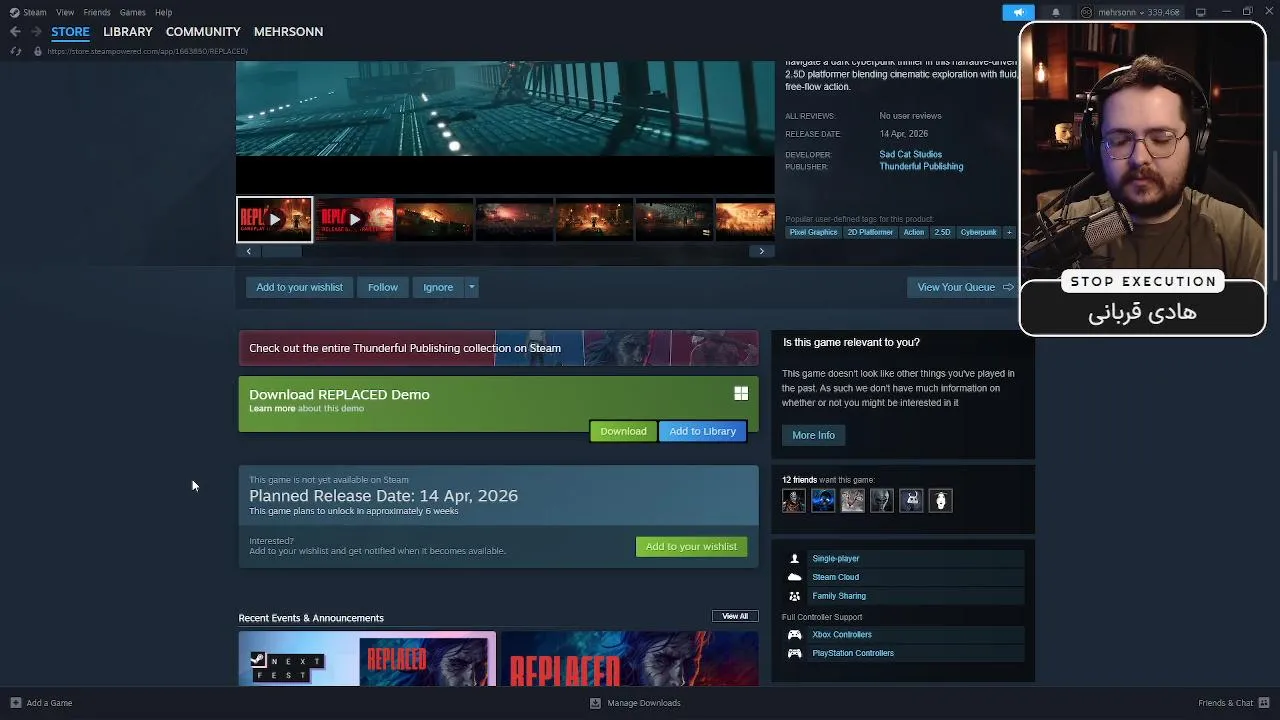
Task: Click the Family Sharing people icon
Action: pos(795,596)
